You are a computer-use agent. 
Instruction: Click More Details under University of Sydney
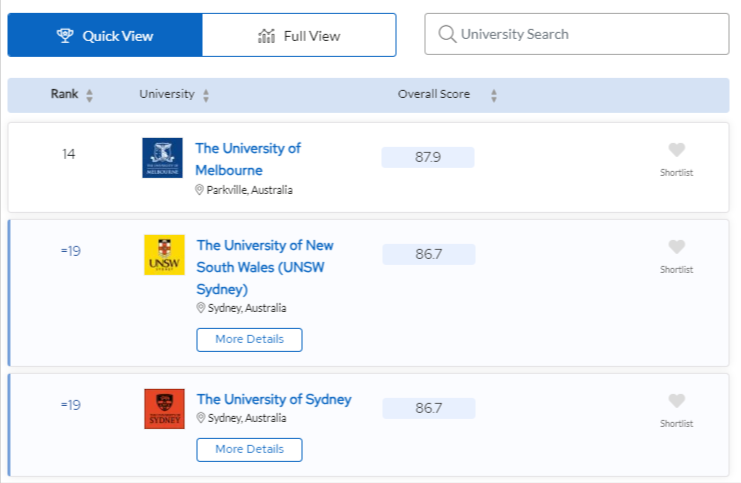tap(250, 449)
